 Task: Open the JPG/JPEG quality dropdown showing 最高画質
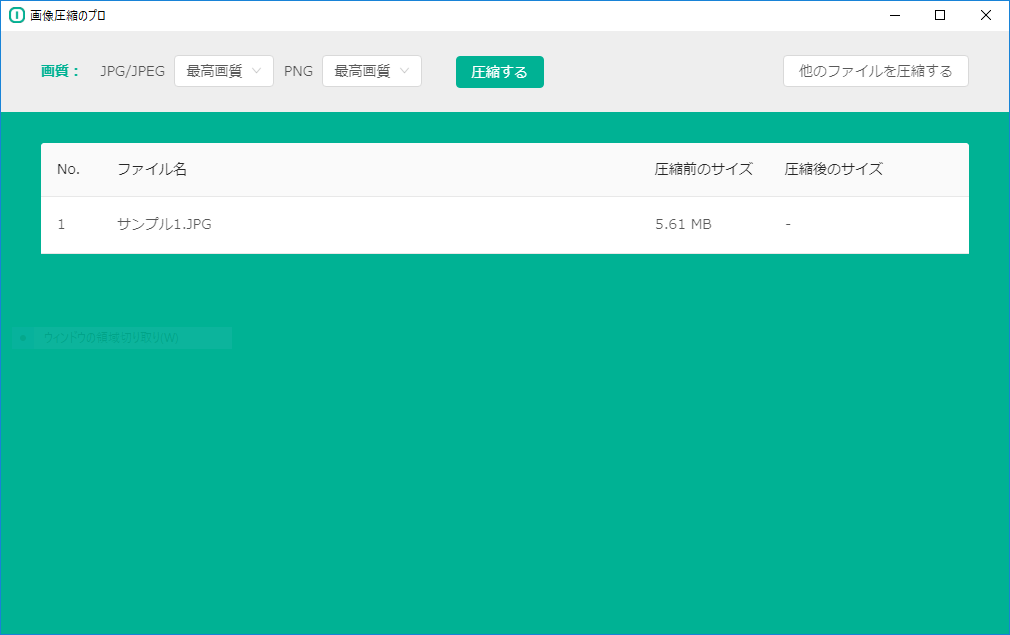pos(216,71)
